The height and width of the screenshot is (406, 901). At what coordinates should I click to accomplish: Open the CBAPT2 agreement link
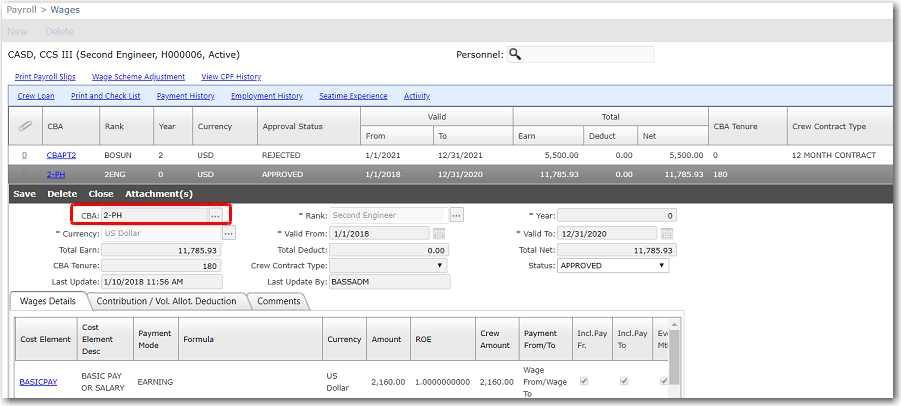[61, 155]
